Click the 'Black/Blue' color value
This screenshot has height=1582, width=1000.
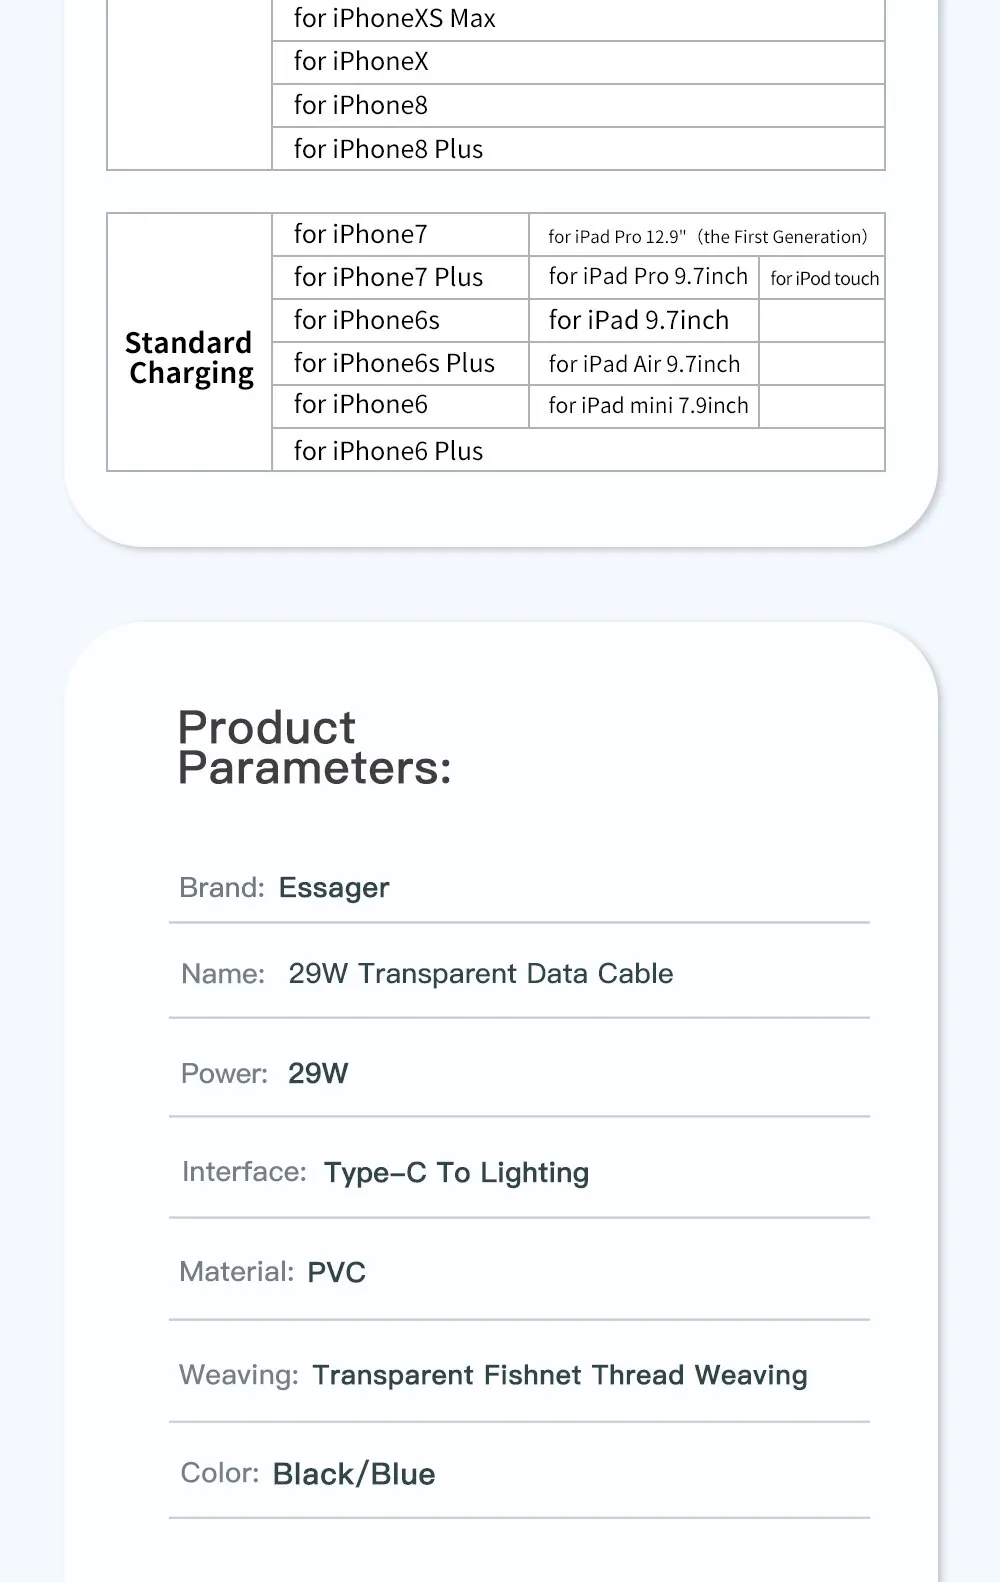354,1475
